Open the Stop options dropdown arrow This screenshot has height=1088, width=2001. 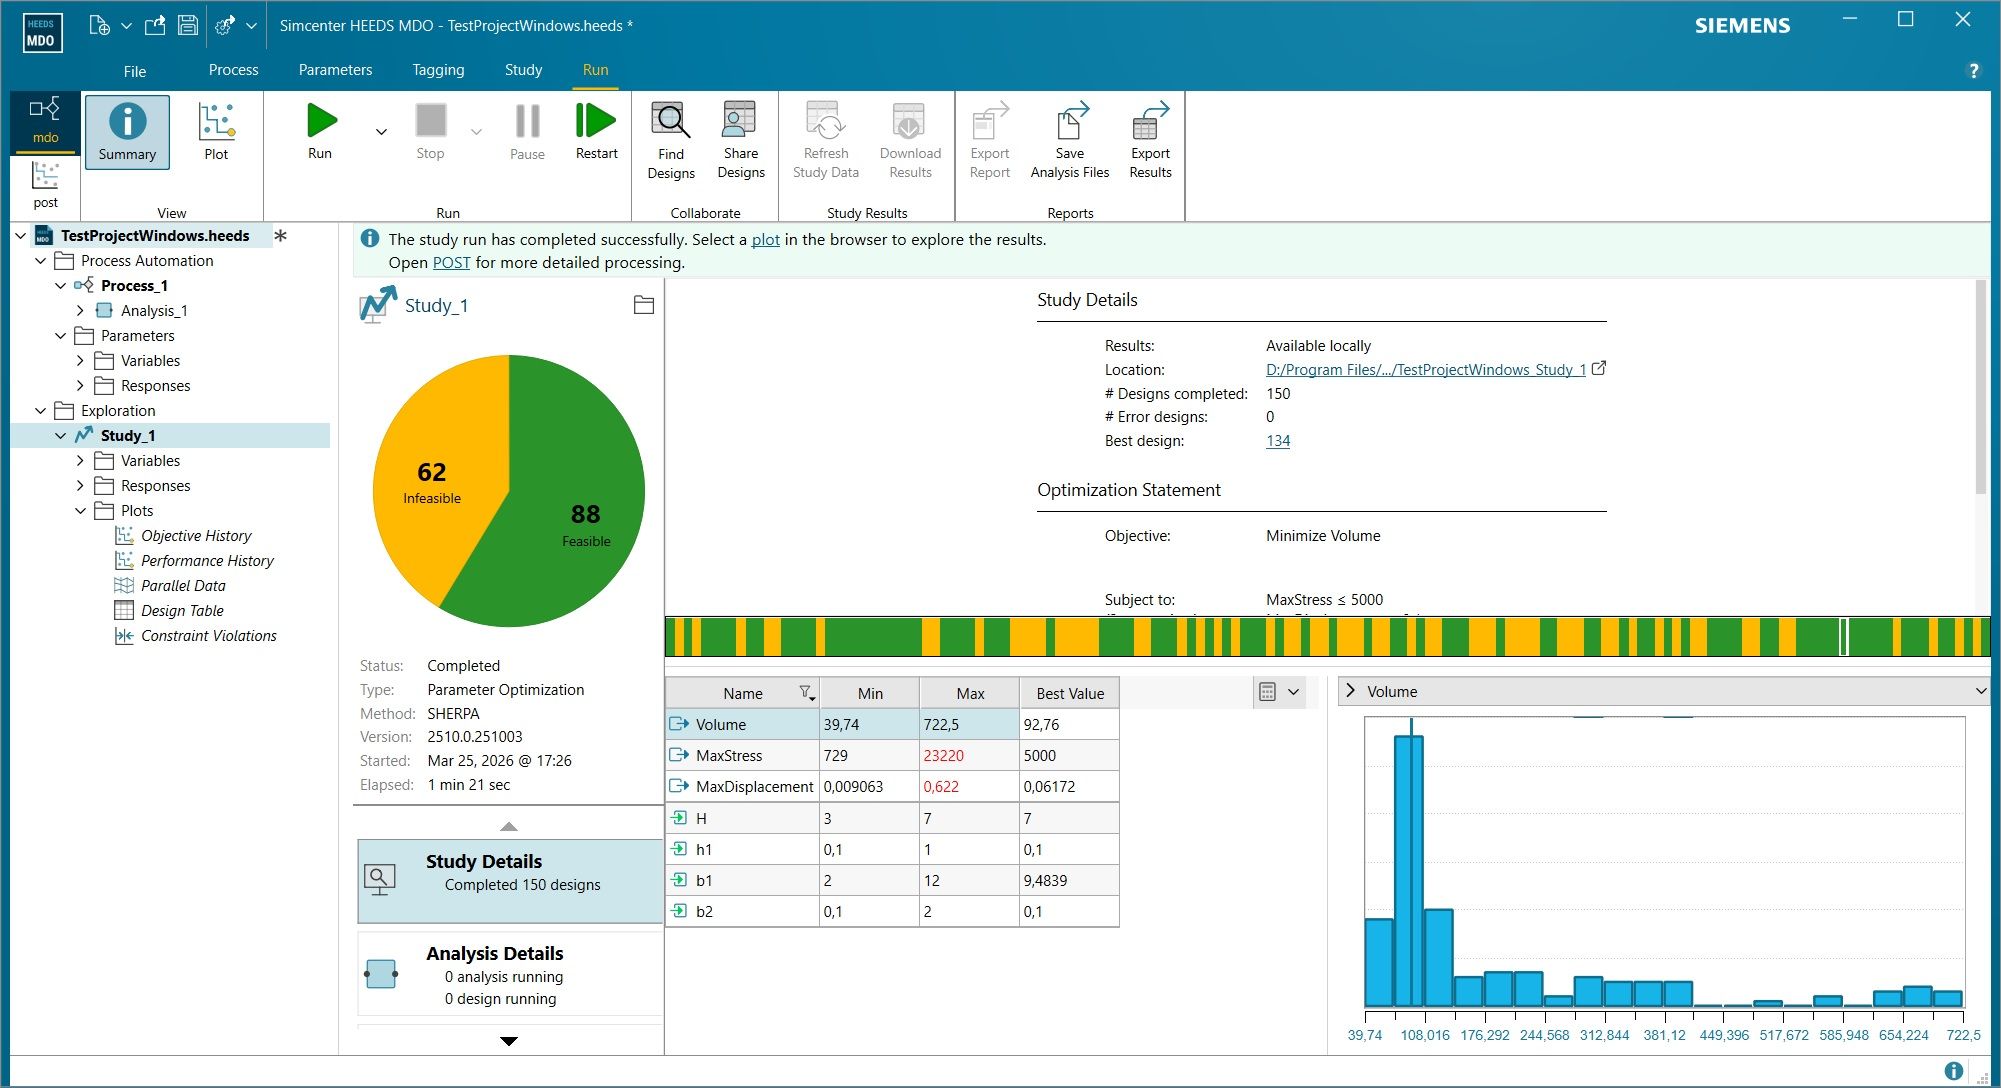[x=476, y=132]
